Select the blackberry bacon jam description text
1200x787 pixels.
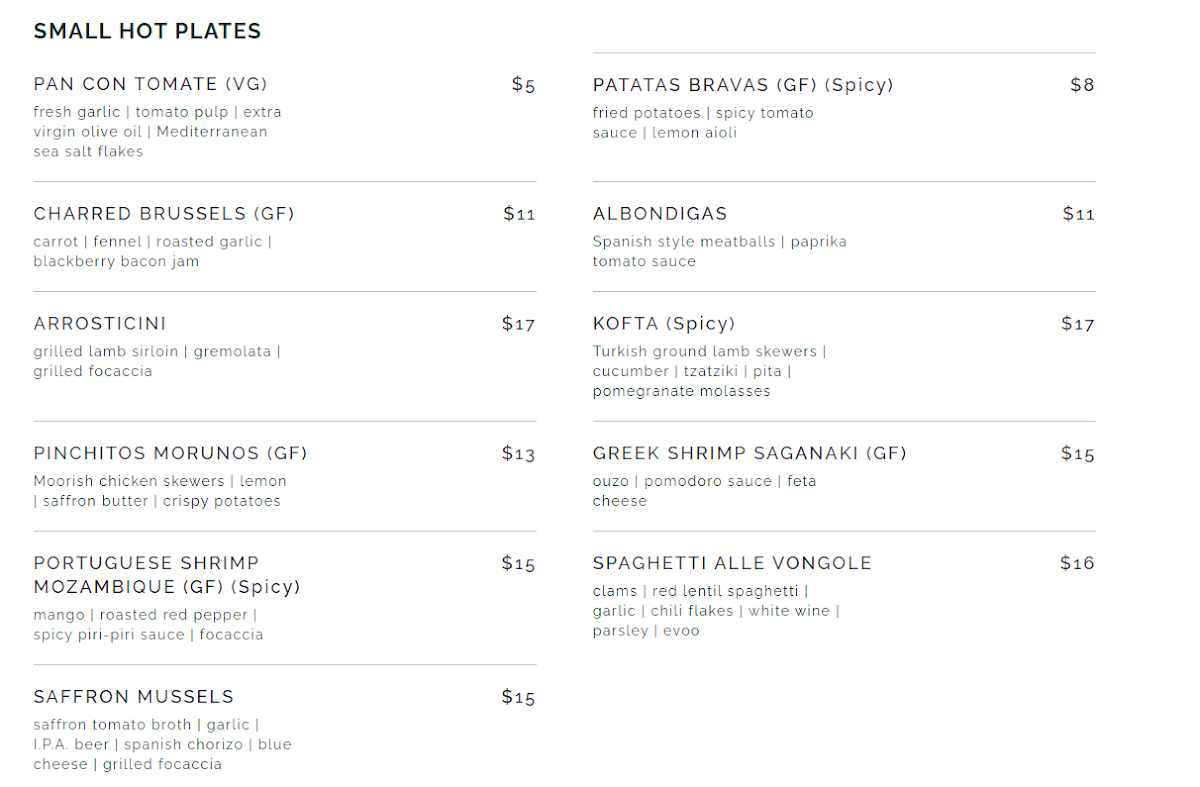point(153,252)
